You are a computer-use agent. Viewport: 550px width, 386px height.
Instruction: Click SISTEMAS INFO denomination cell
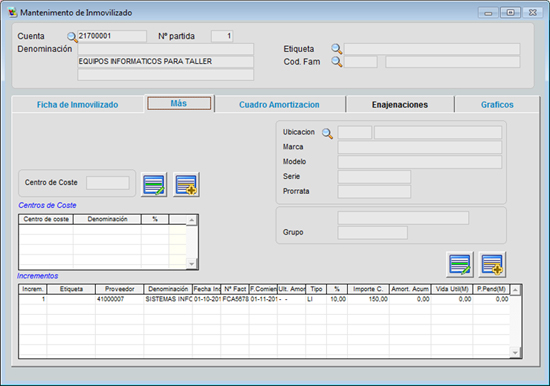168,299
